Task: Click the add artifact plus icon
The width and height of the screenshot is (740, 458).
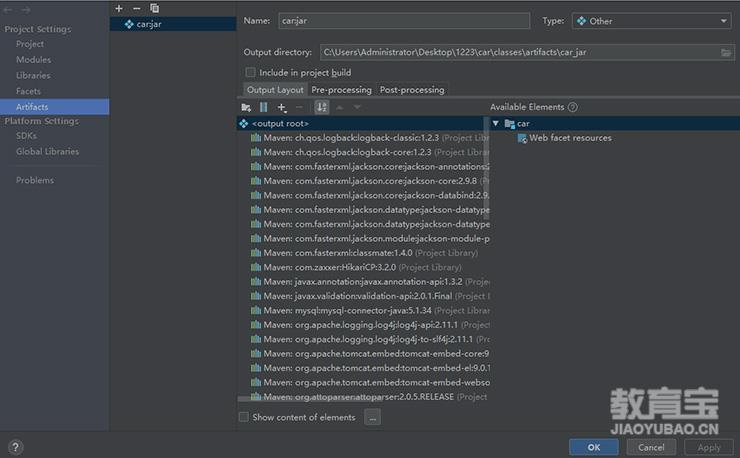Action: click(x=119, y=8)
